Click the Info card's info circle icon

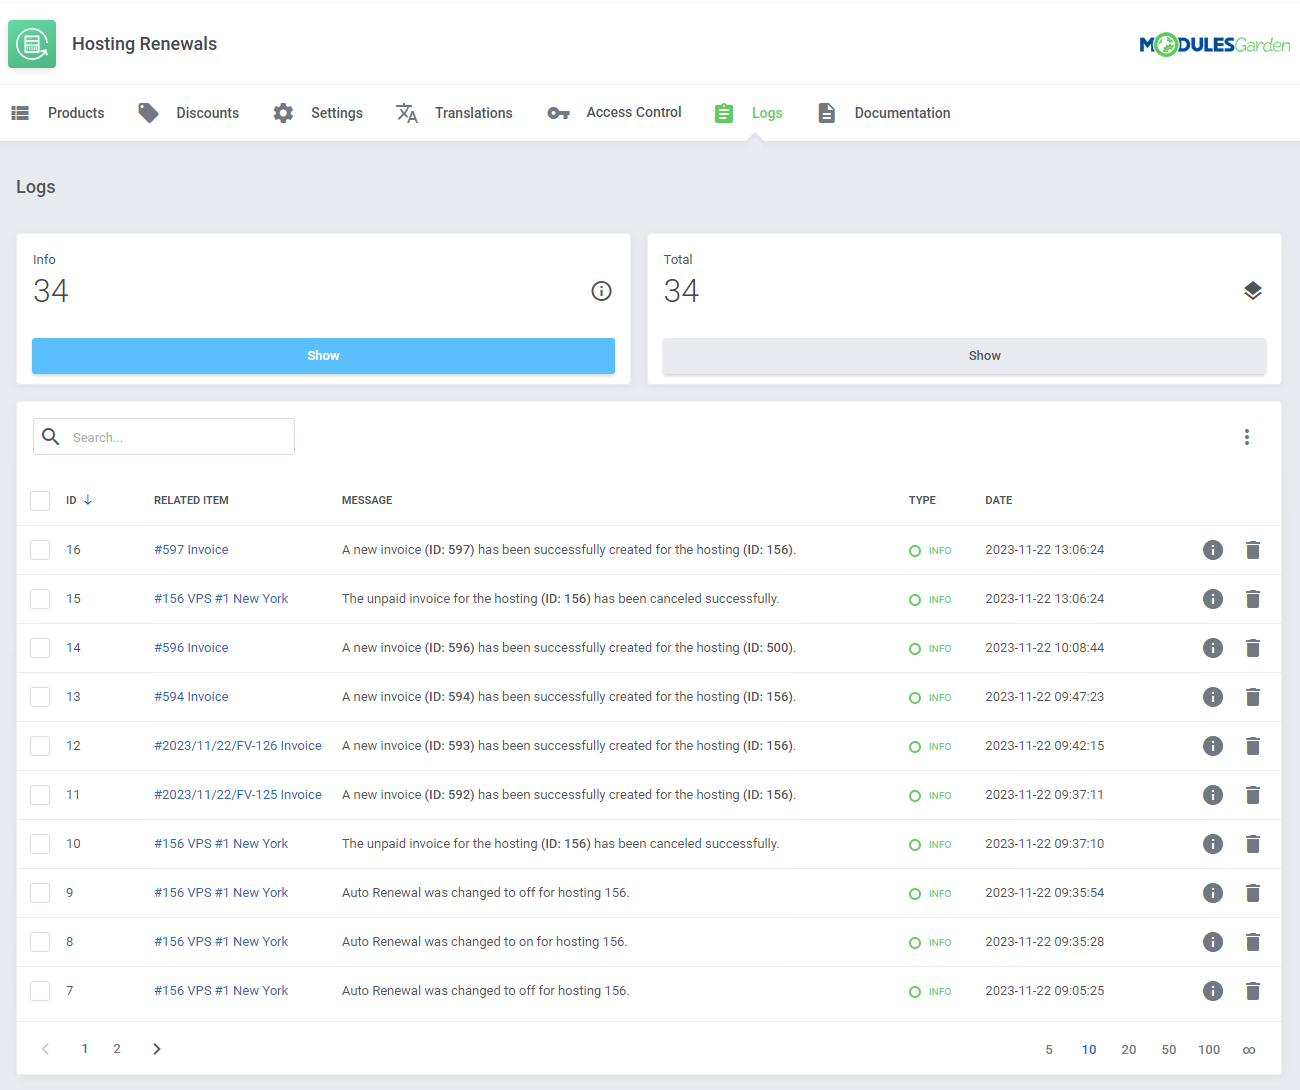pyautogui.click(x=601, y=291)
